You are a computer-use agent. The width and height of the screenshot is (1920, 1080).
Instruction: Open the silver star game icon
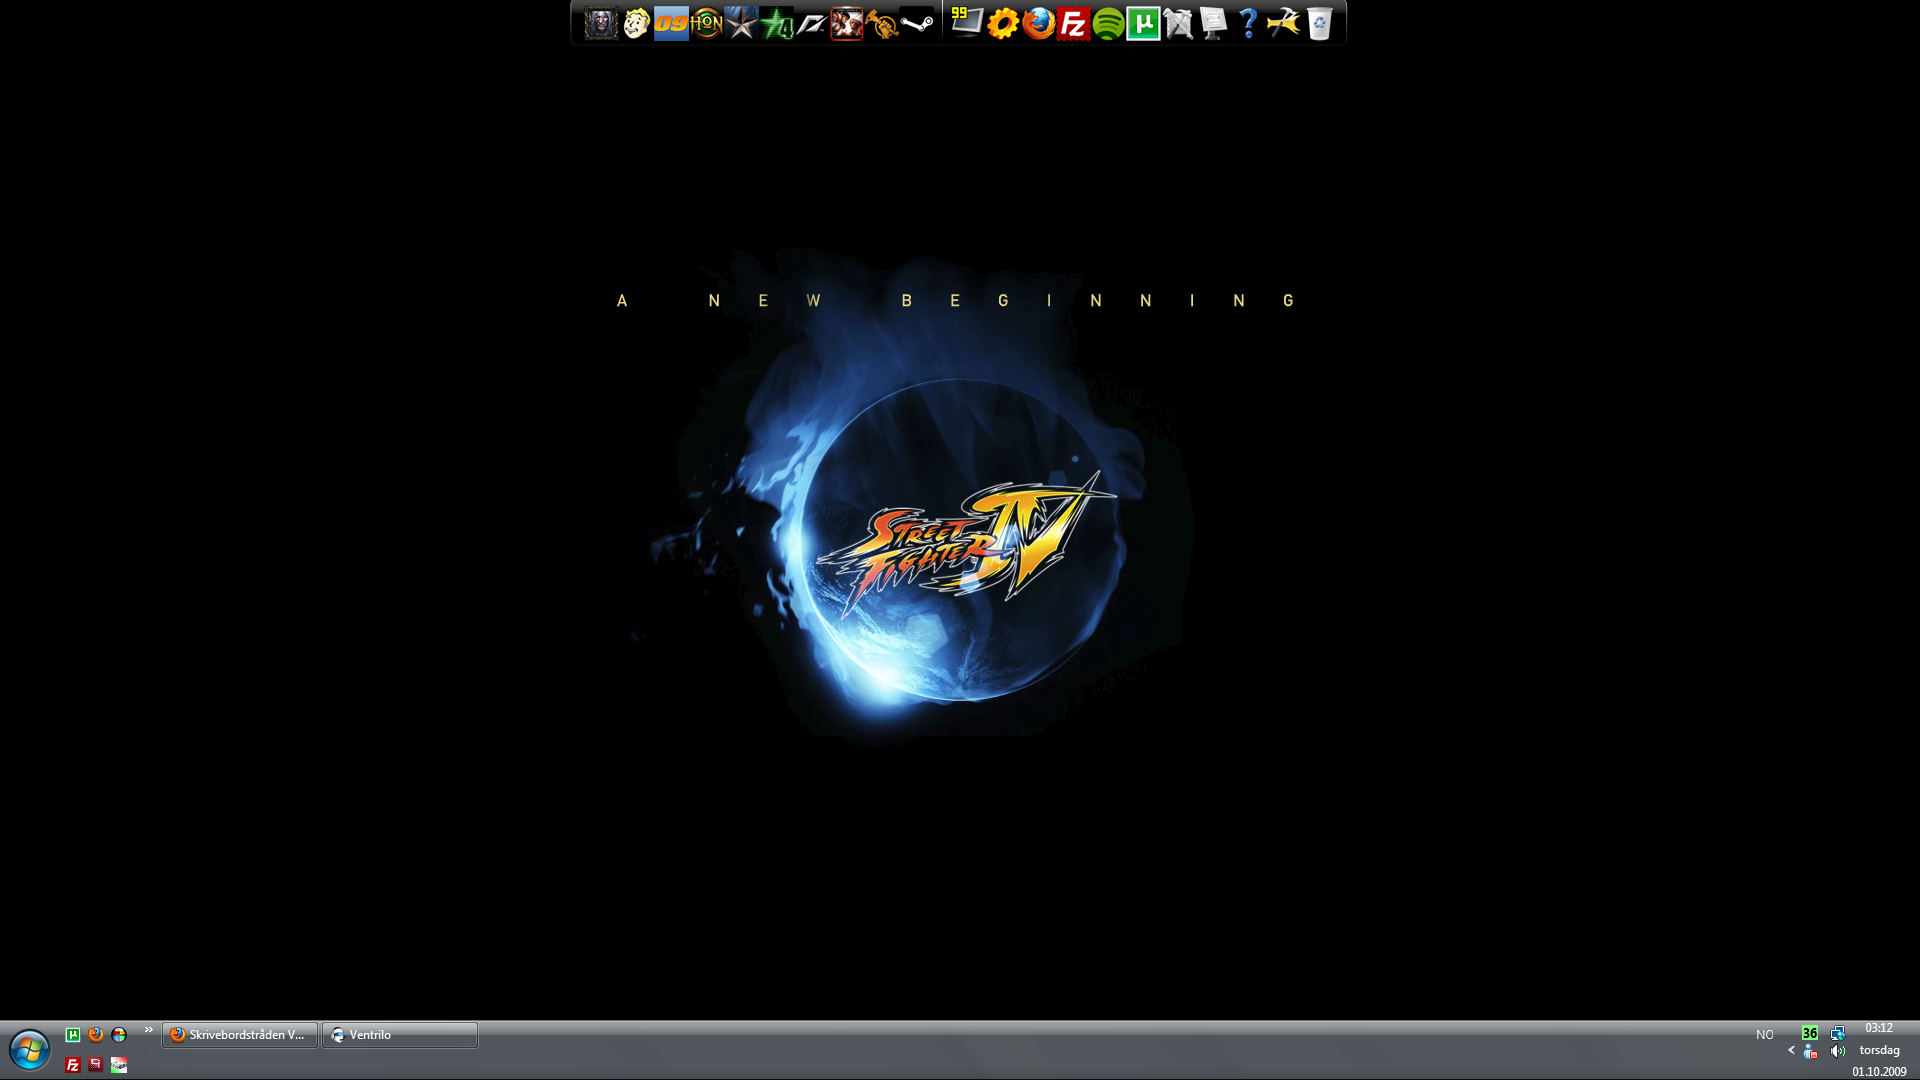(741, 23)
